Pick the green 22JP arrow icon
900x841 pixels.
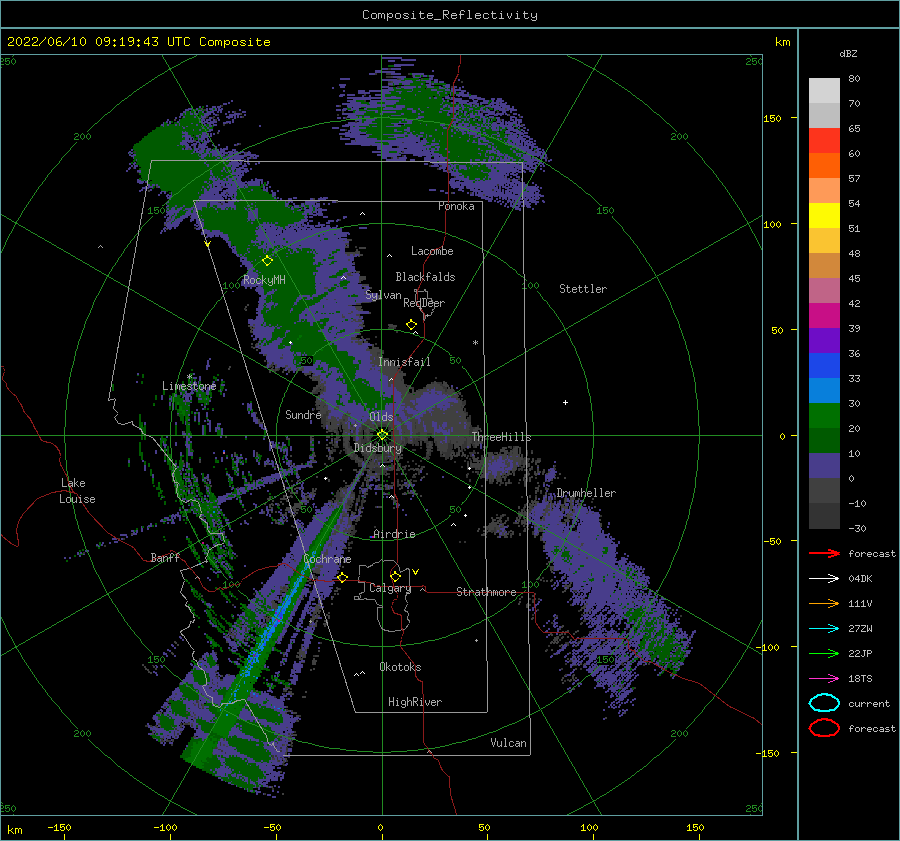[x=824, y=653]
